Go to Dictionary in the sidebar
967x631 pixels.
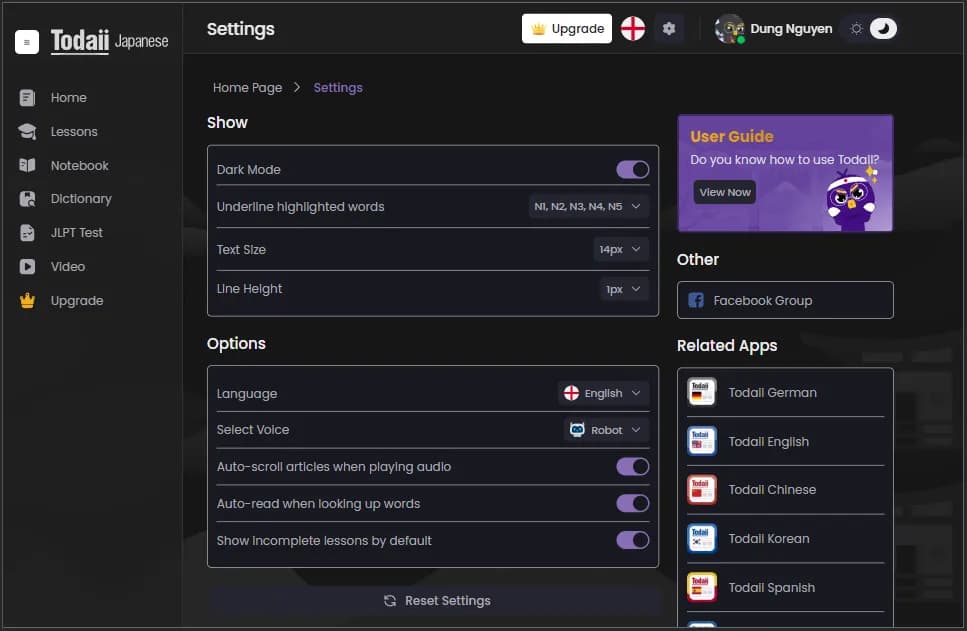pos(80,199)
